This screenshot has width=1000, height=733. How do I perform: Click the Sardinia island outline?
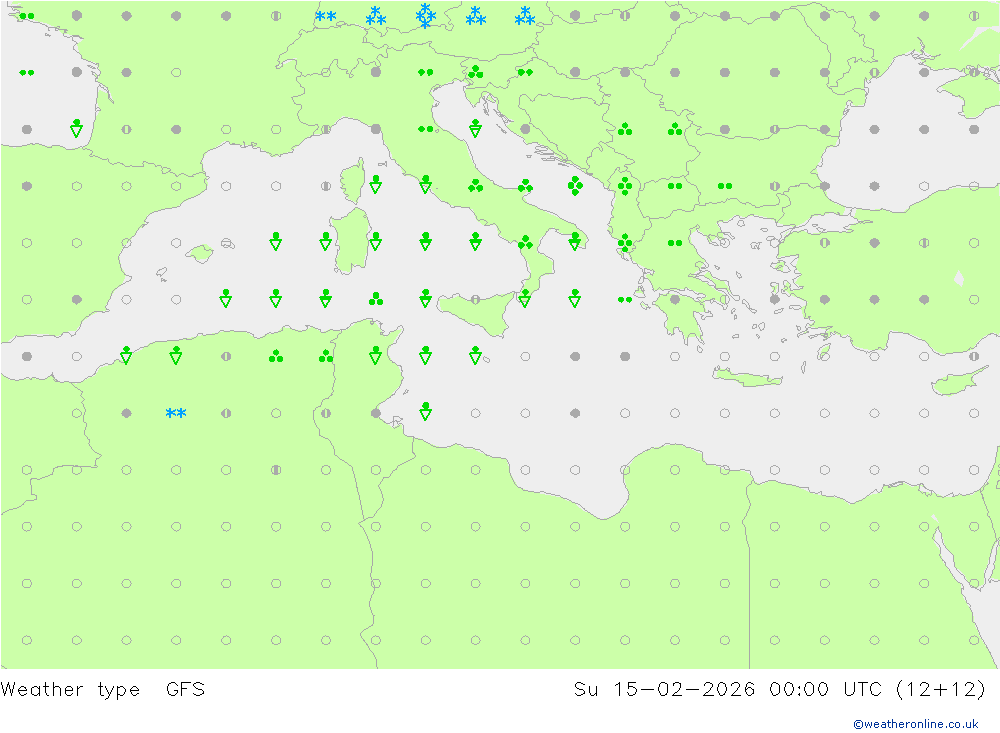[351, 239]
